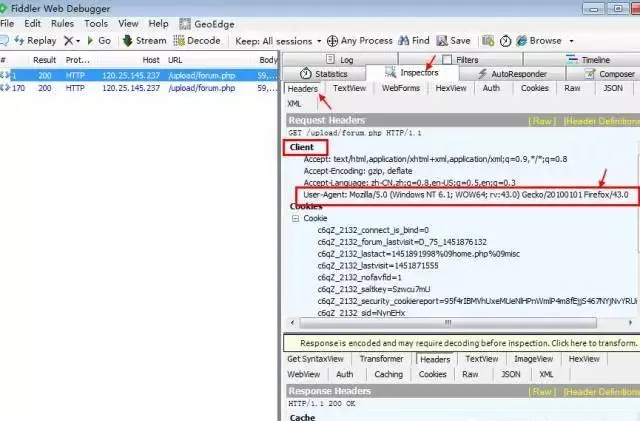Open the Browse dropdown arrow
The image size is (640, 421).
[x=571, y=41]
